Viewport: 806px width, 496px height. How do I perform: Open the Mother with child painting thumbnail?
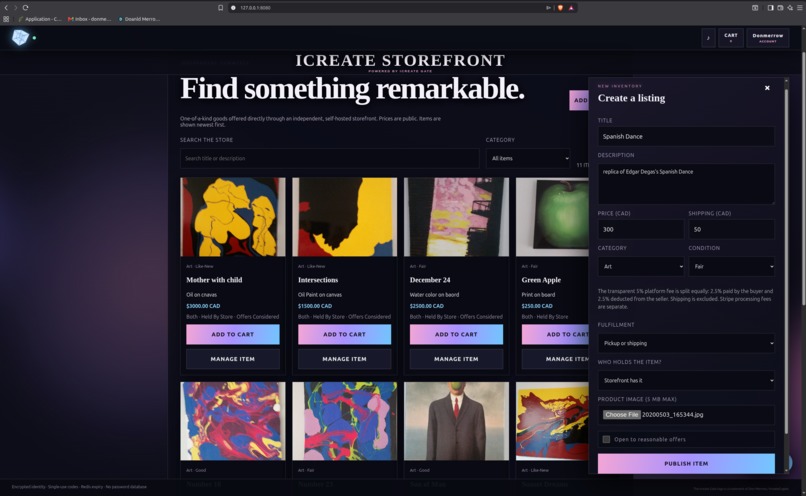[x=232, y=217]
